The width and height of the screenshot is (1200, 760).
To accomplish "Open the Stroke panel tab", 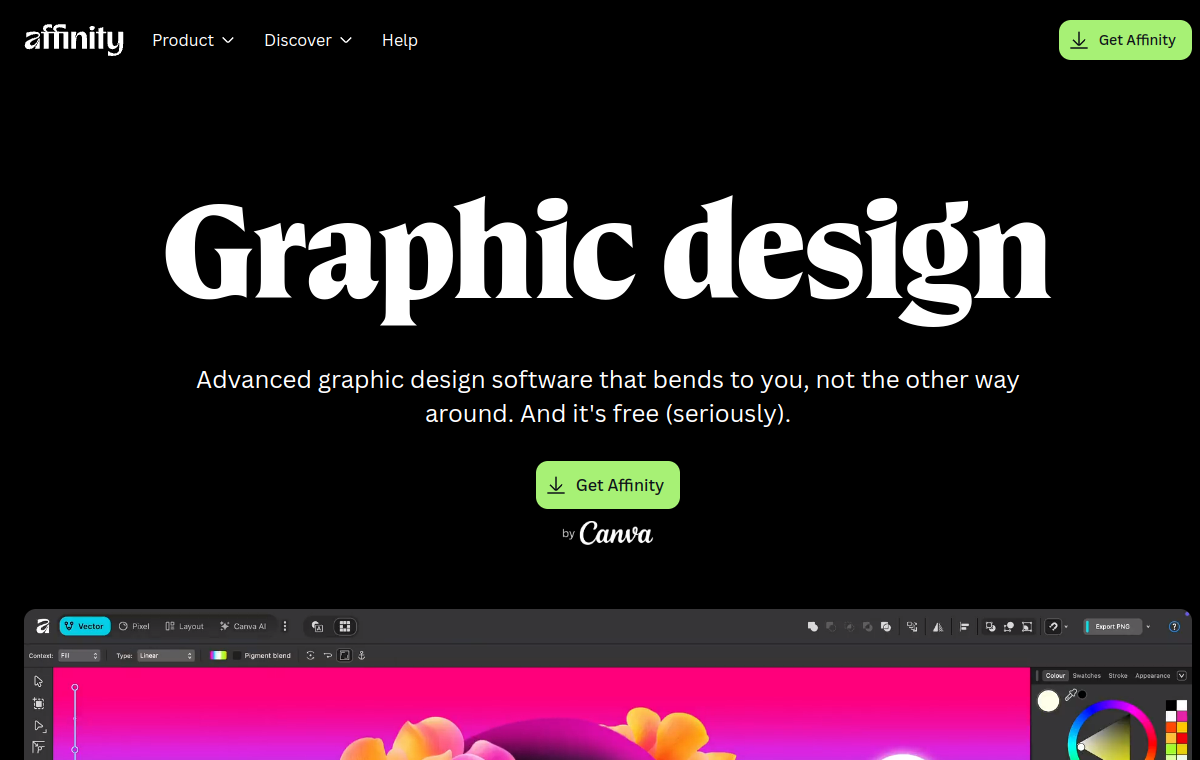I will point(1118,676).
